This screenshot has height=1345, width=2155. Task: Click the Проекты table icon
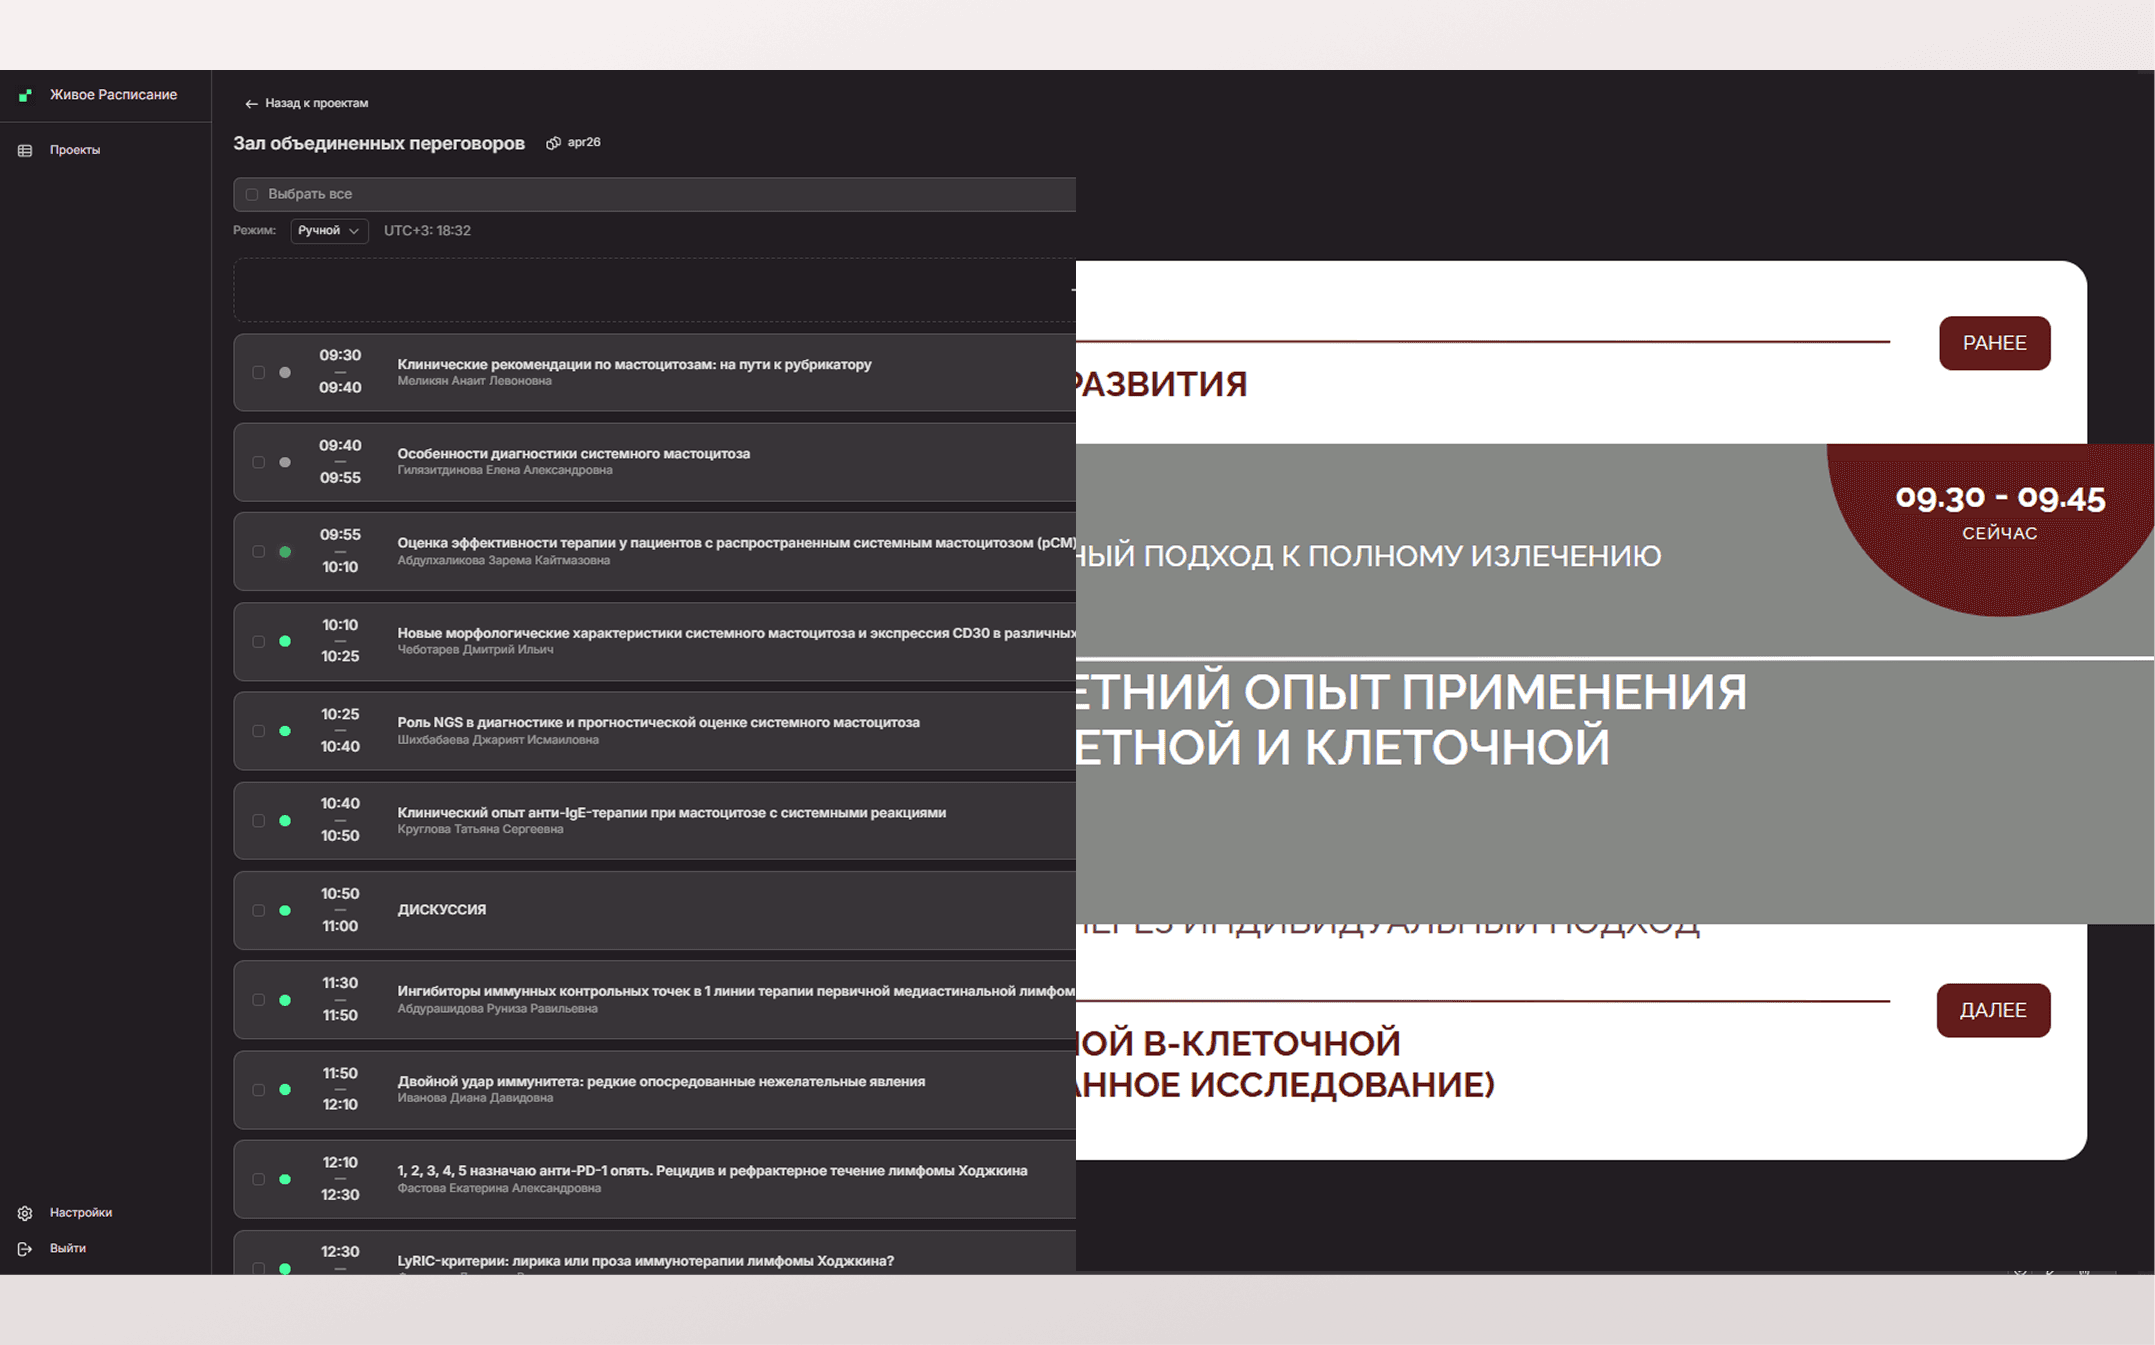[x=25, y=150]
